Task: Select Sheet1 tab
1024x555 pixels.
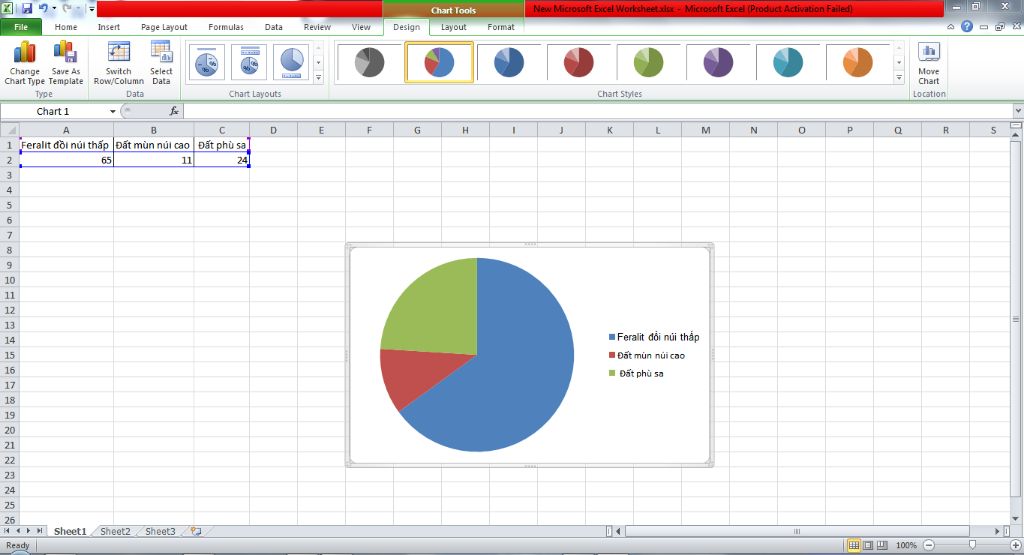Action: pos(70,531)
